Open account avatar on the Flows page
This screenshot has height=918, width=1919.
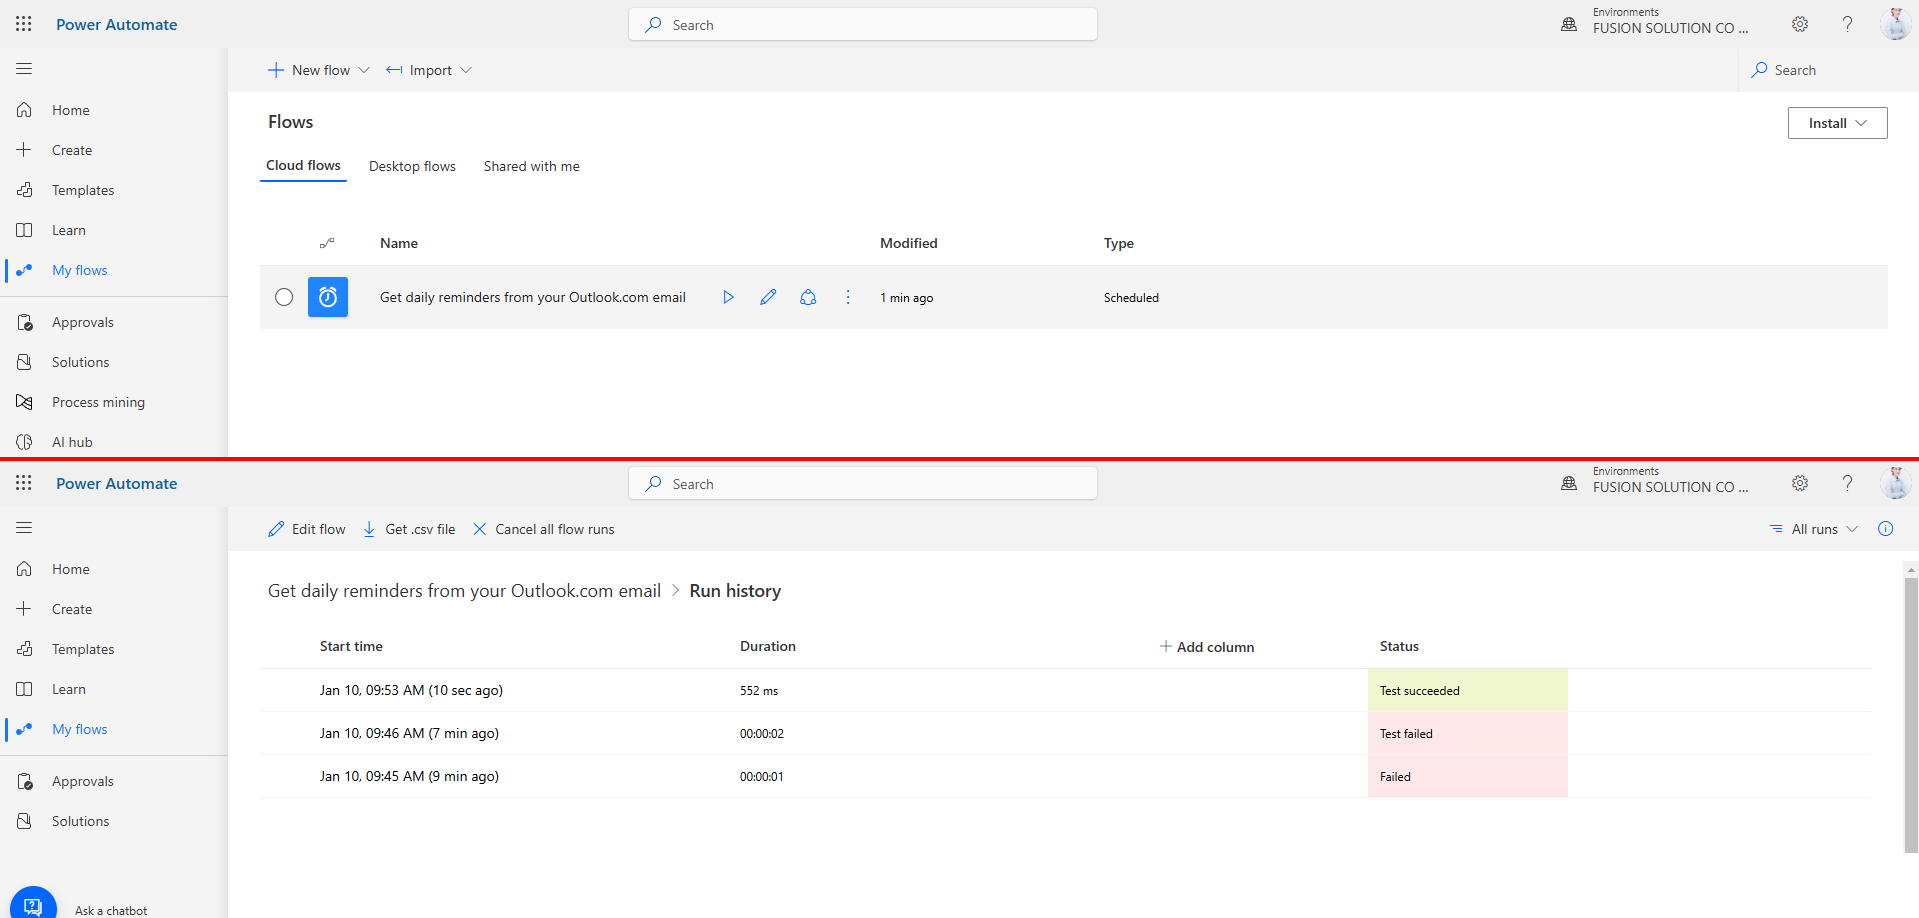pyautogui.click(x=1895, y=24)
